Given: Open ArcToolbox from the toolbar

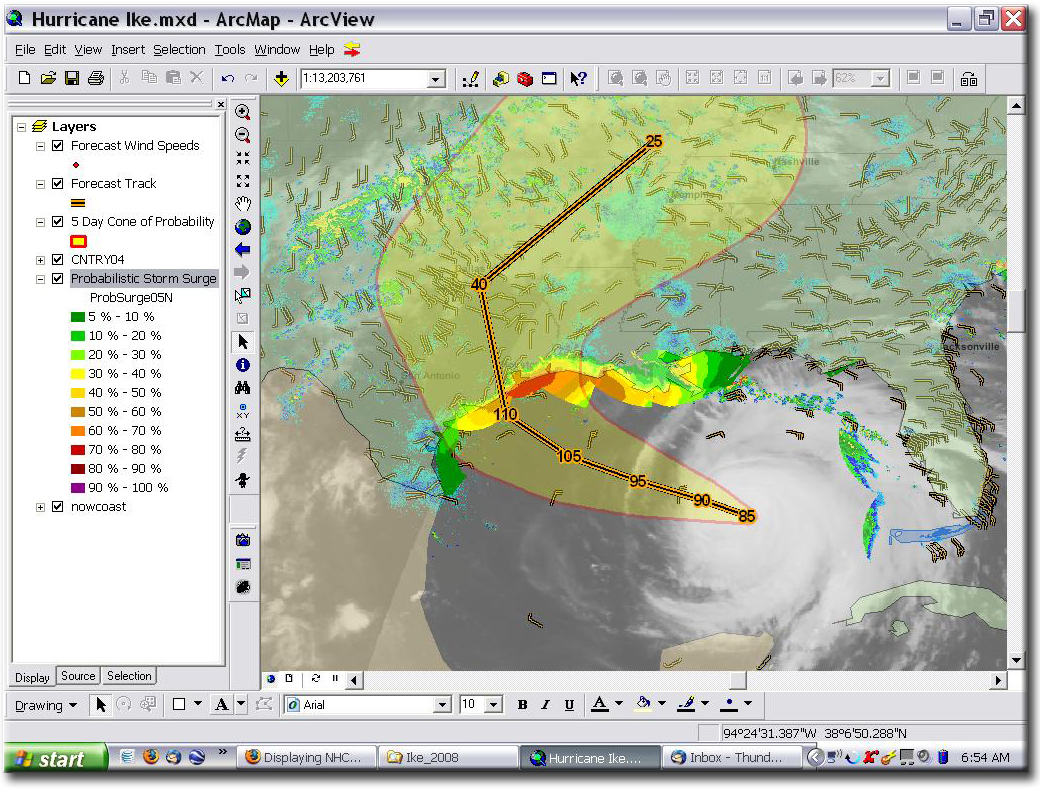Looking at the screenshot, I should 525,79.
